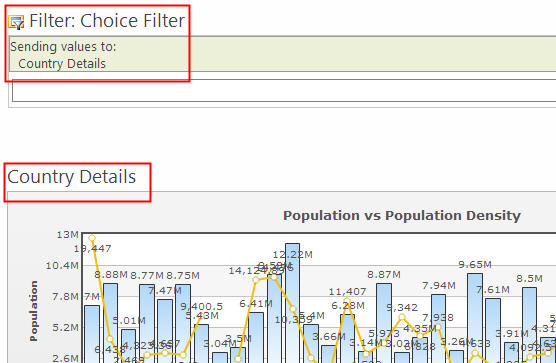This screenshot has height=363, width=556.
Task: Focus the empty Choice Filter input box
Action: [x=284, y=90]
